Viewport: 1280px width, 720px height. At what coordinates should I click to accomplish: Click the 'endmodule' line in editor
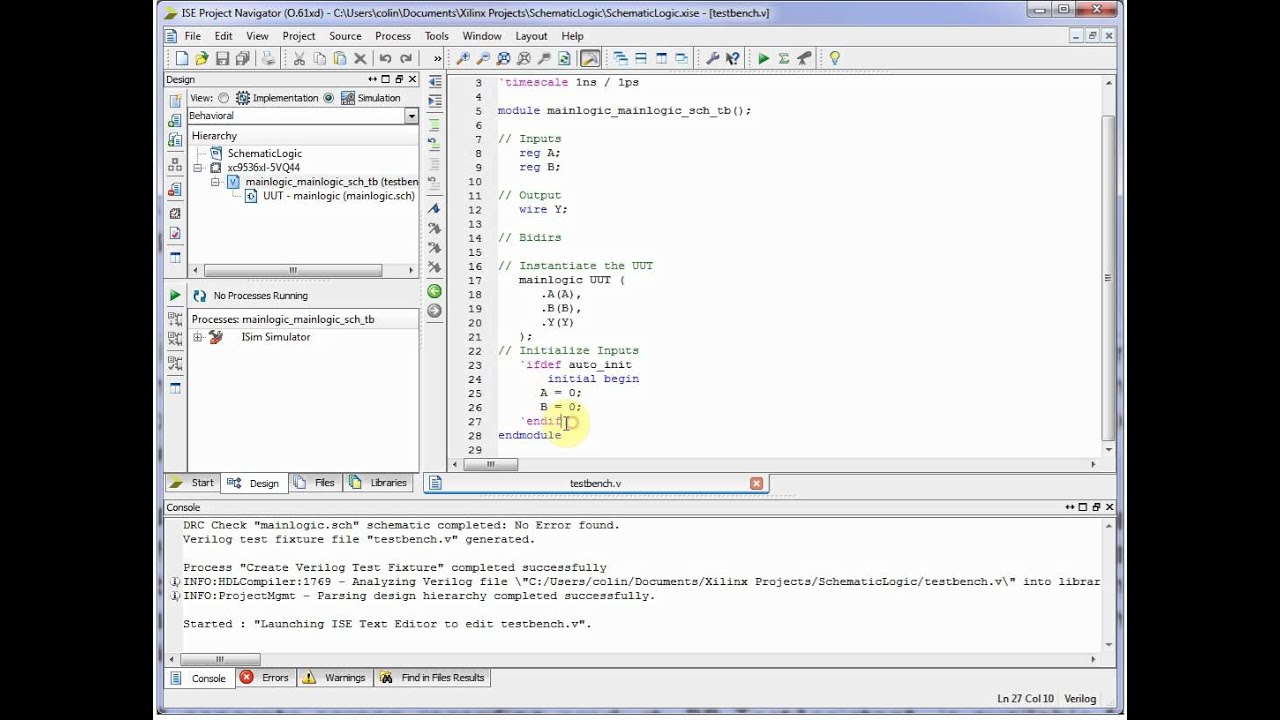tap(530, 435)
